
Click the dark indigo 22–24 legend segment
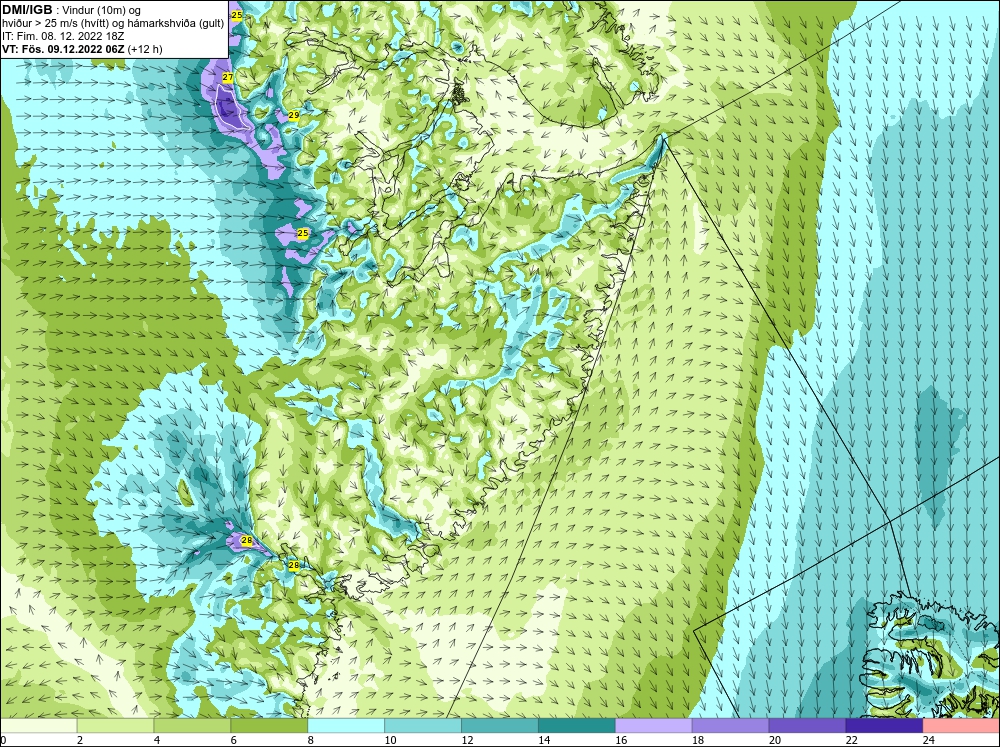[x=885, y=726]
